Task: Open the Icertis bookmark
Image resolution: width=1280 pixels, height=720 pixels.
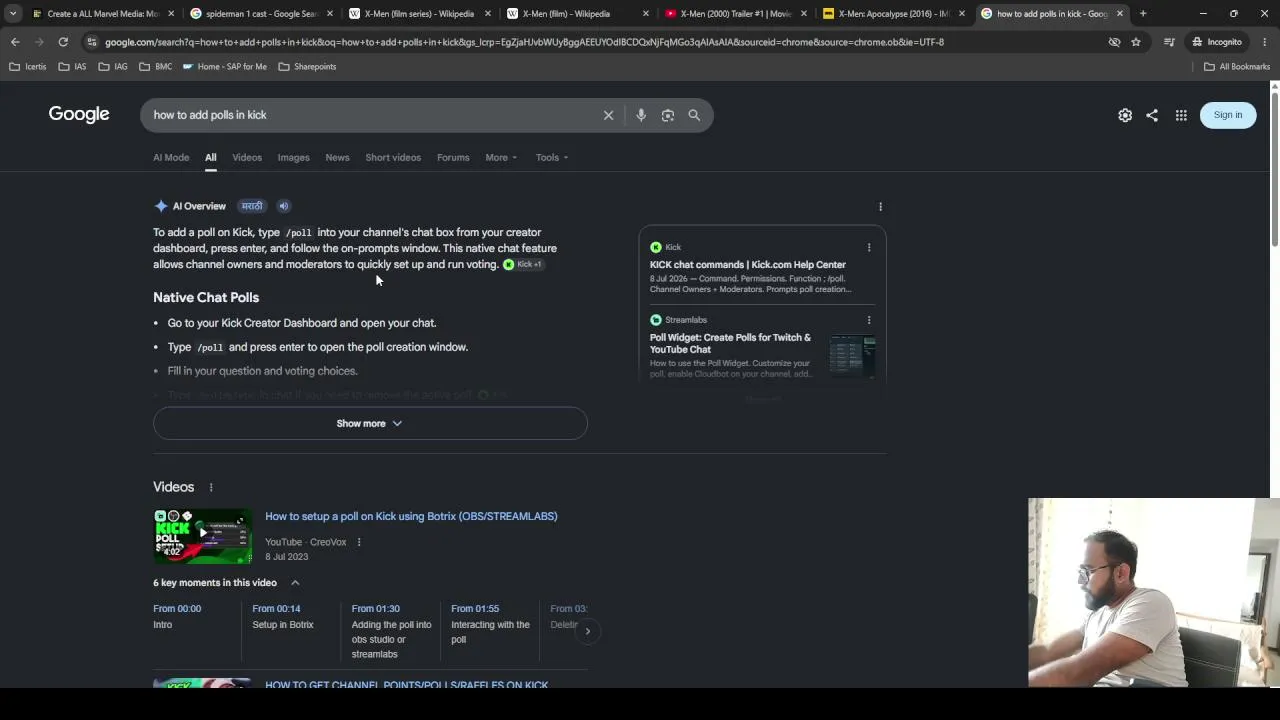Action: tap(28, 67)
